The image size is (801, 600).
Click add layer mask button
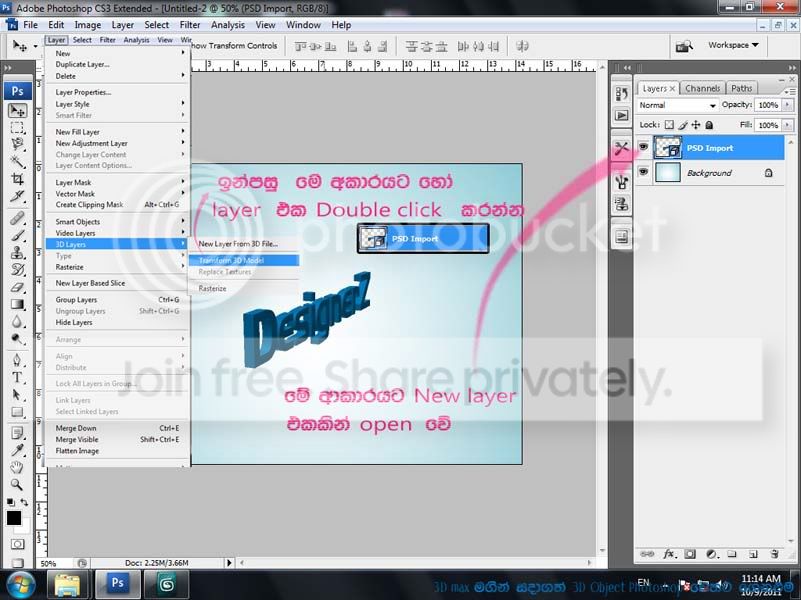point(690,554)
